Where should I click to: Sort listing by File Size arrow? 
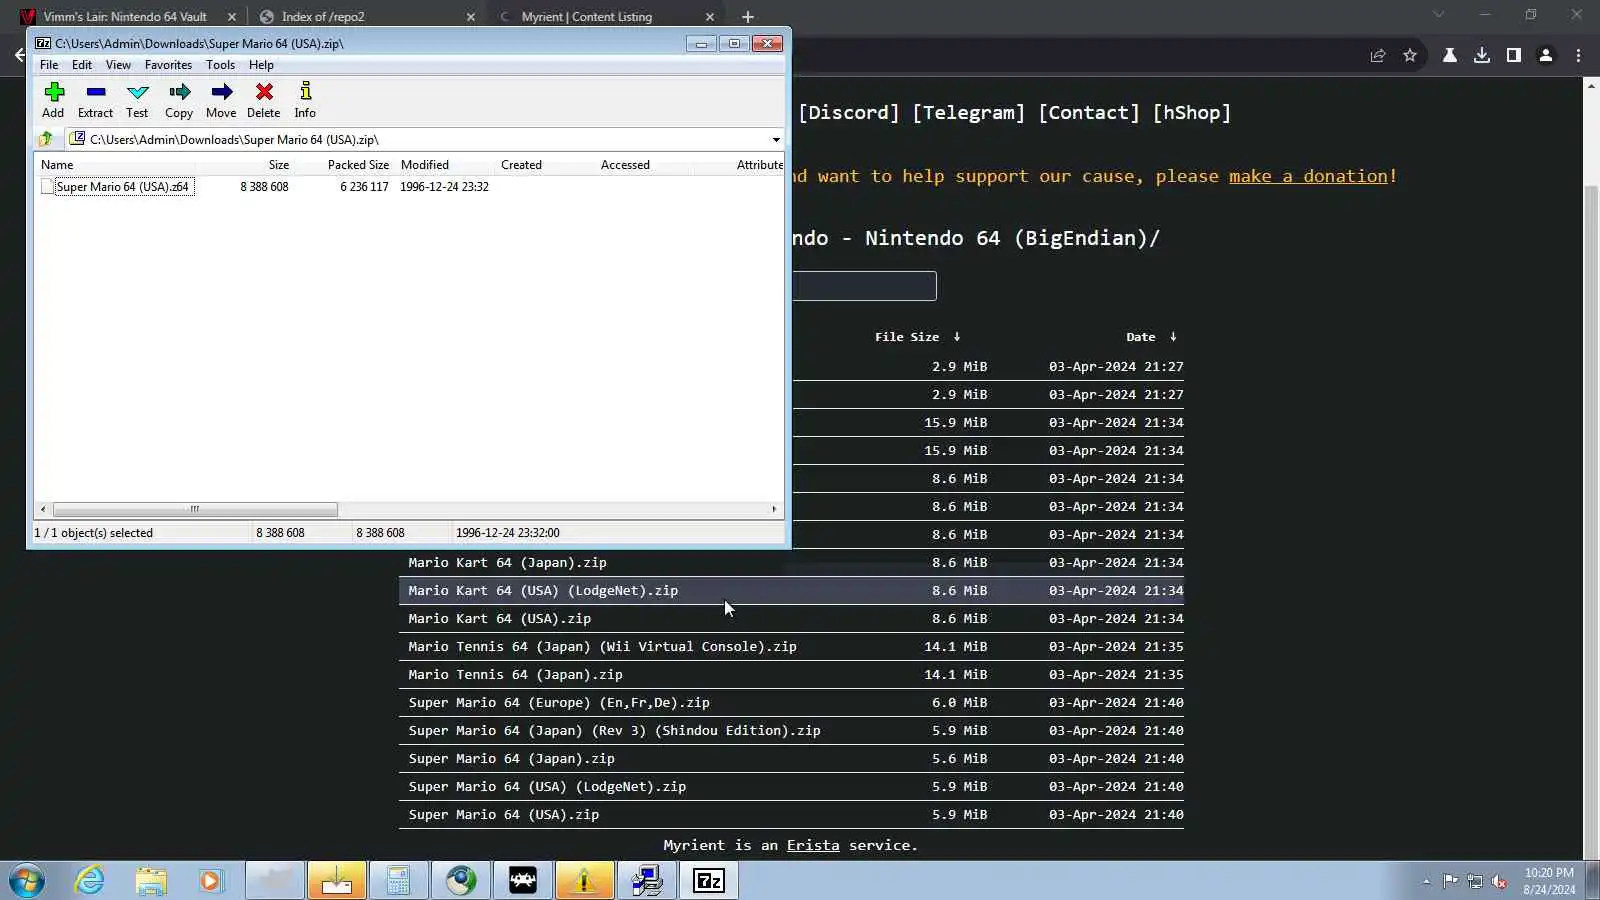tap(957, 337)
